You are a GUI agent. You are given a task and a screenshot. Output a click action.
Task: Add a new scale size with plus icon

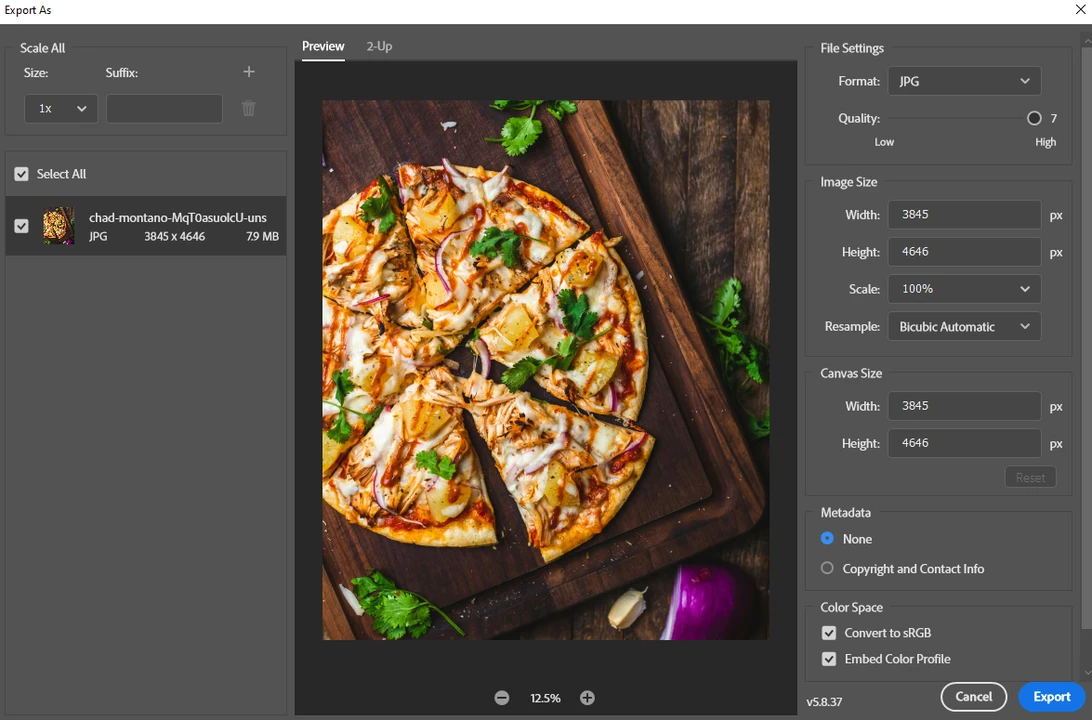[x=249, y=72]
